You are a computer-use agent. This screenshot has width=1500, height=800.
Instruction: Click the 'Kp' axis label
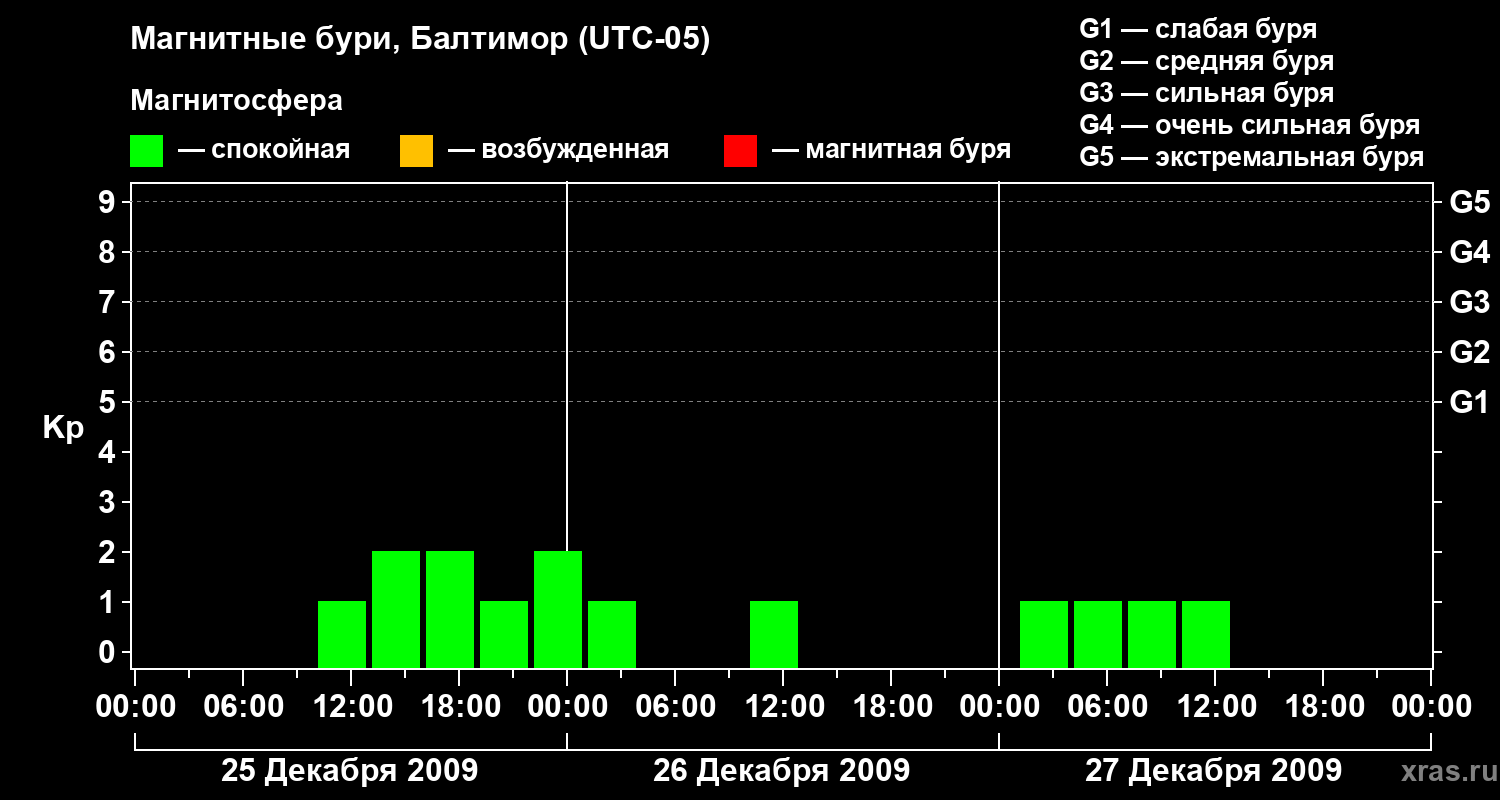coord(63,428)
